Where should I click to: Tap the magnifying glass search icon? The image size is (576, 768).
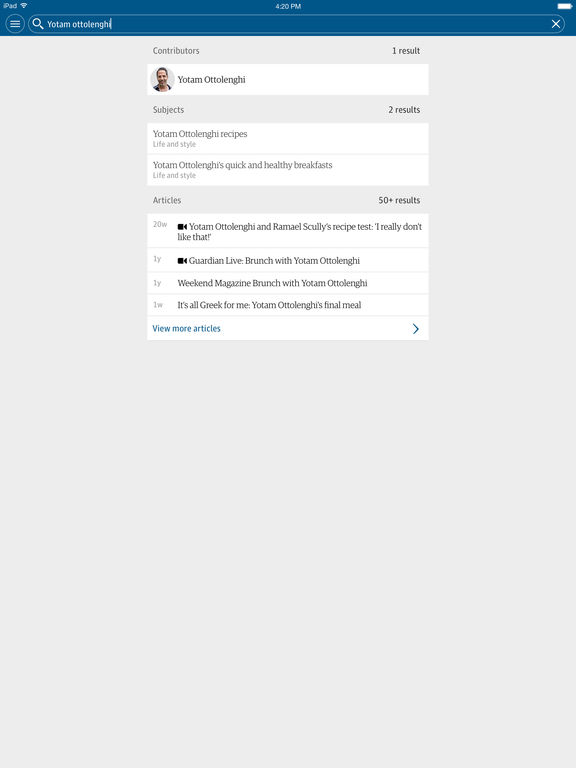pyautogui.click(x=38, y=24)
